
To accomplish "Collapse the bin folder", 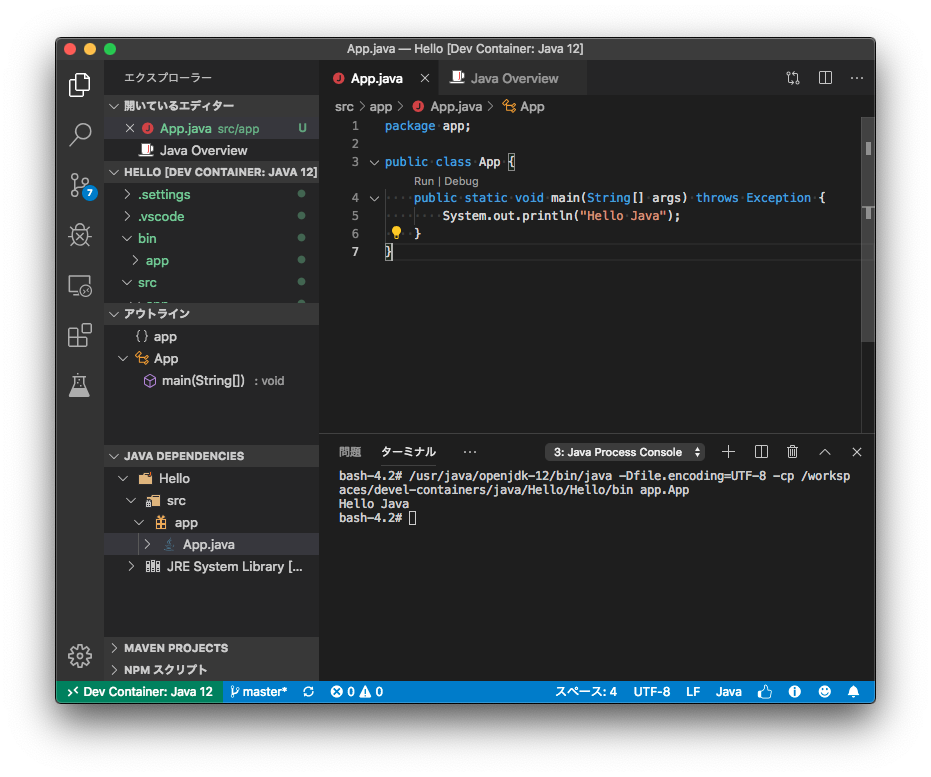I will point(127,238).
